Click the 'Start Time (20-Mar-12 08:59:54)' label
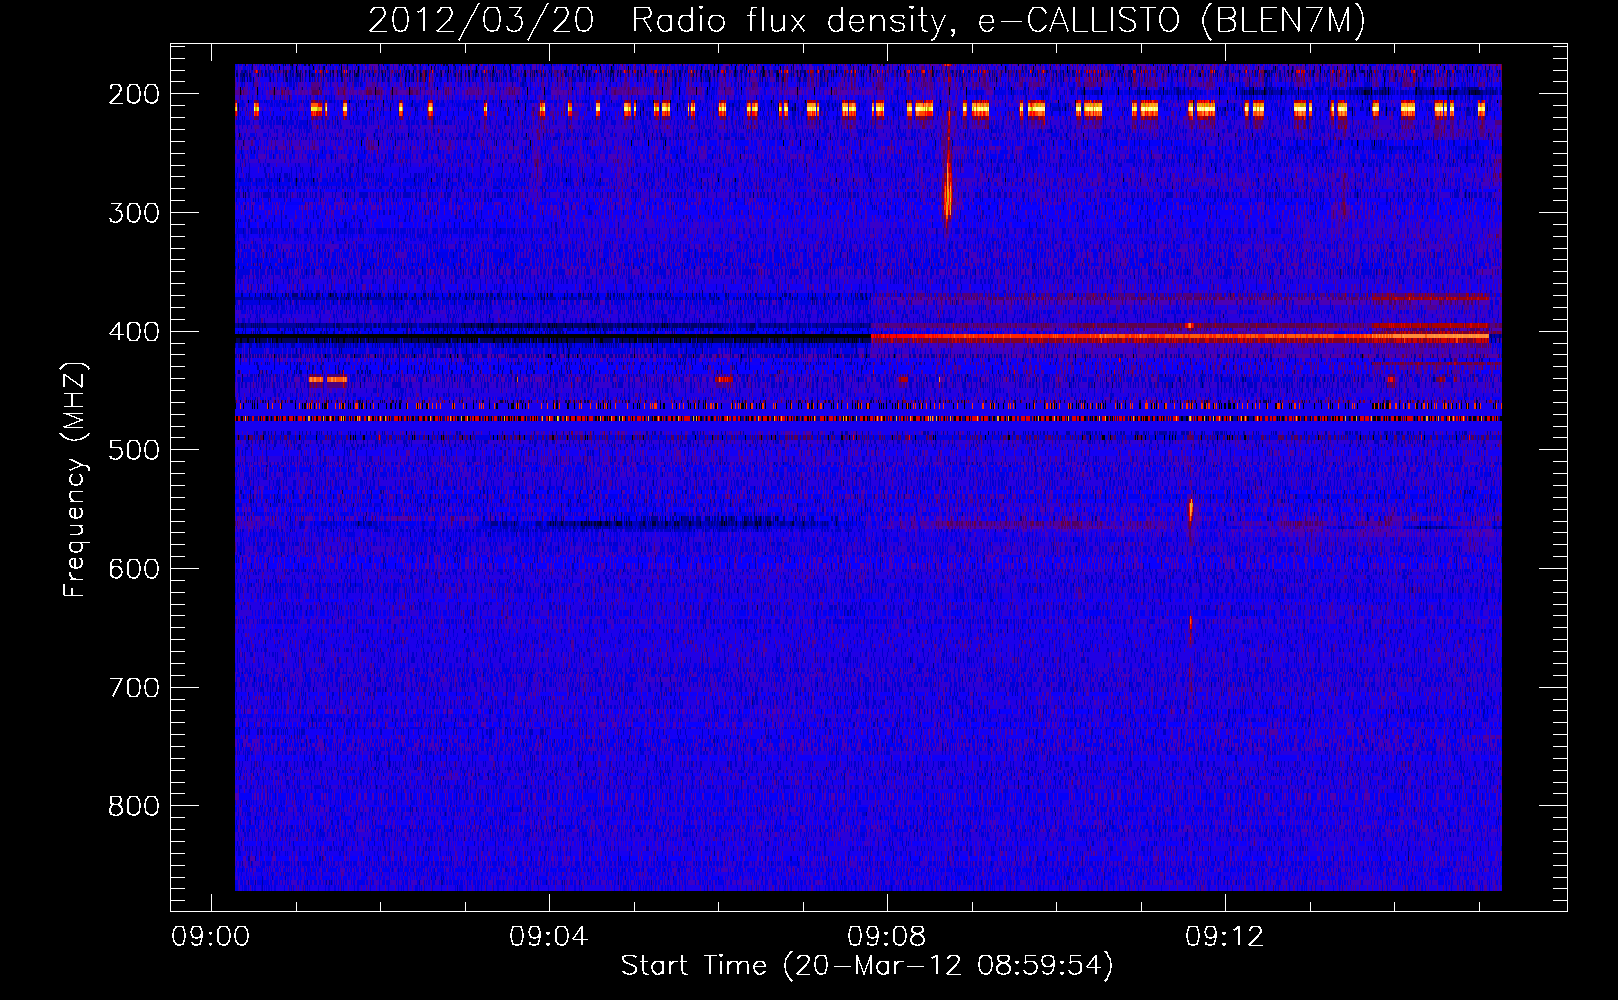1618x1000 pixels. point(867,966)
